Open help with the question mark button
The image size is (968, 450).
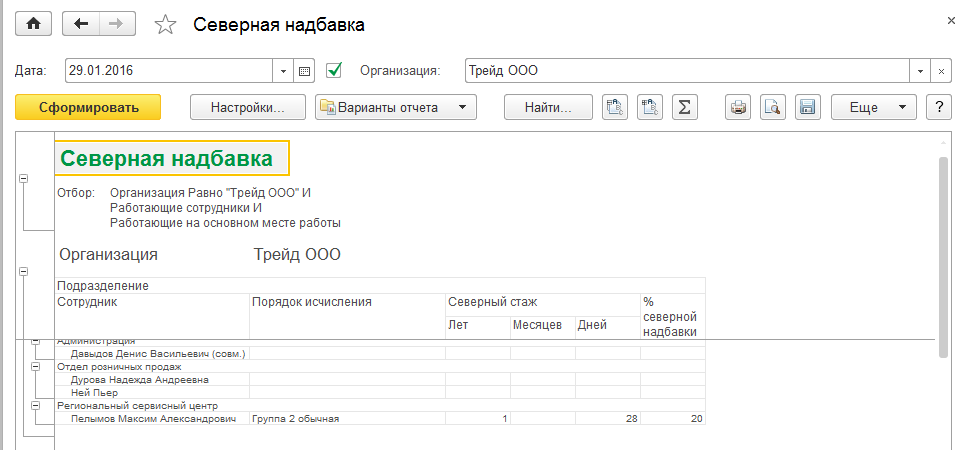(x=939, y=107)
